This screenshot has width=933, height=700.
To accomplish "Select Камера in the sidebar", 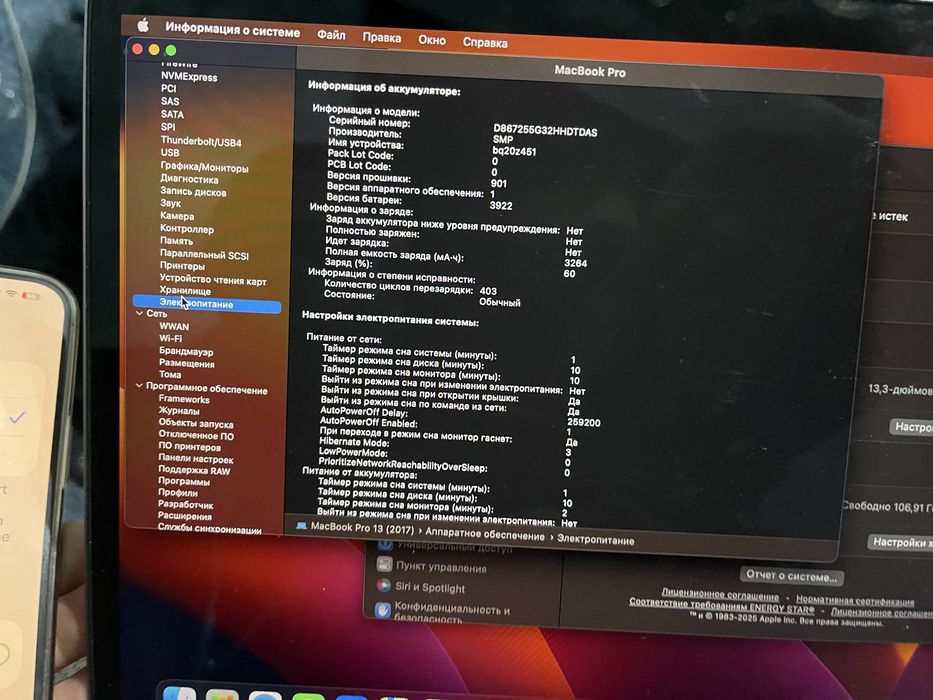I will click(177, 216).
